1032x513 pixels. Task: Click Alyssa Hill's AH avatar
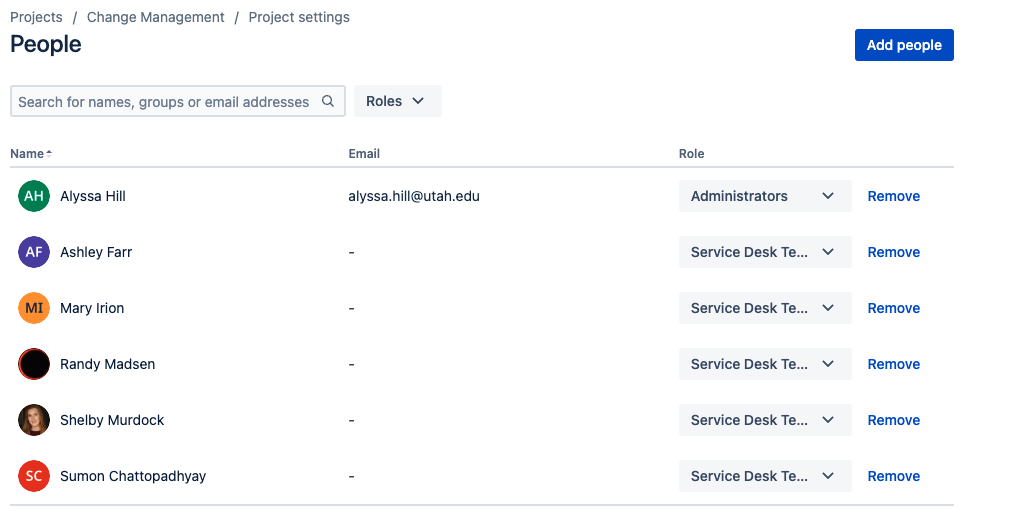coord(34,196)
